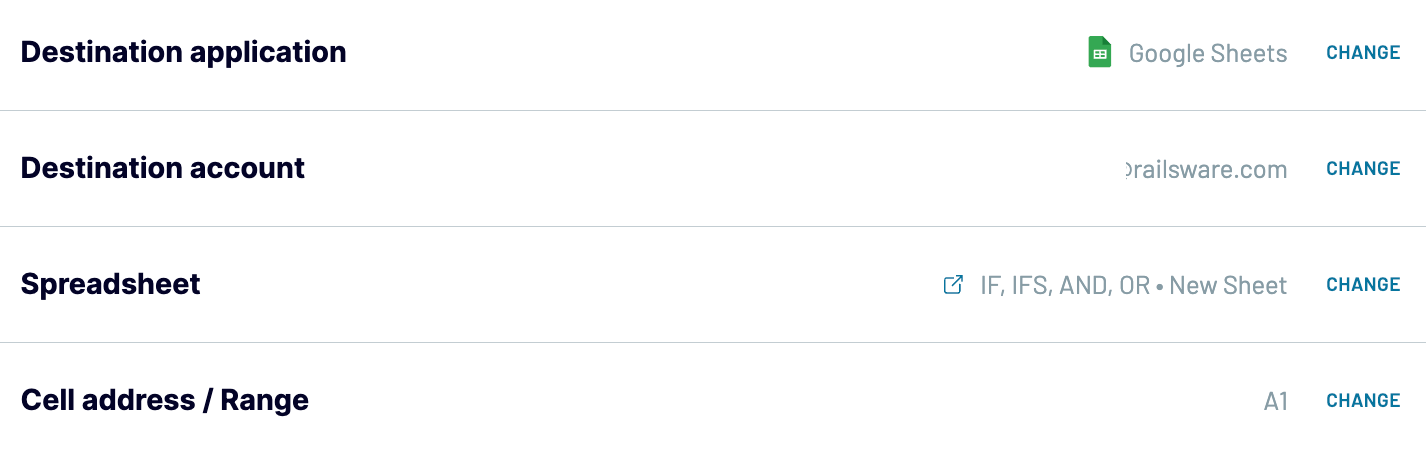Change the destination application

click(x=1362, y=53)
